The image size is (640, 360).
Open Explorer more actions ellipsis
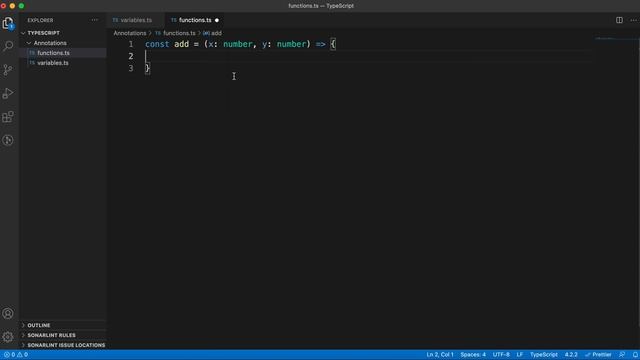[95, 20]
